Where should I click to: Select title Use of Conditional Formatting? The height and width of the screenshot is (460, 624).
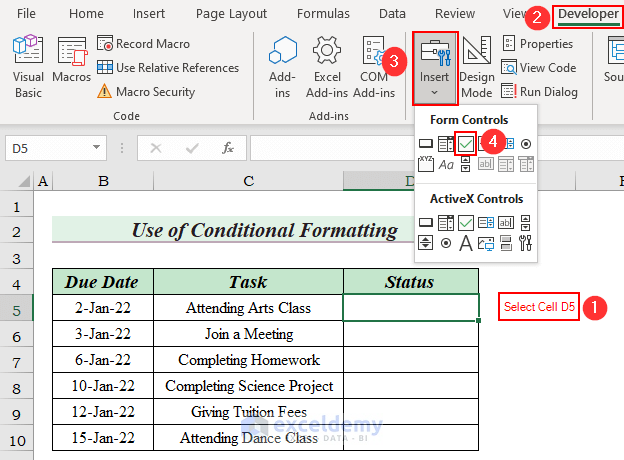click(x=265, y=230)
